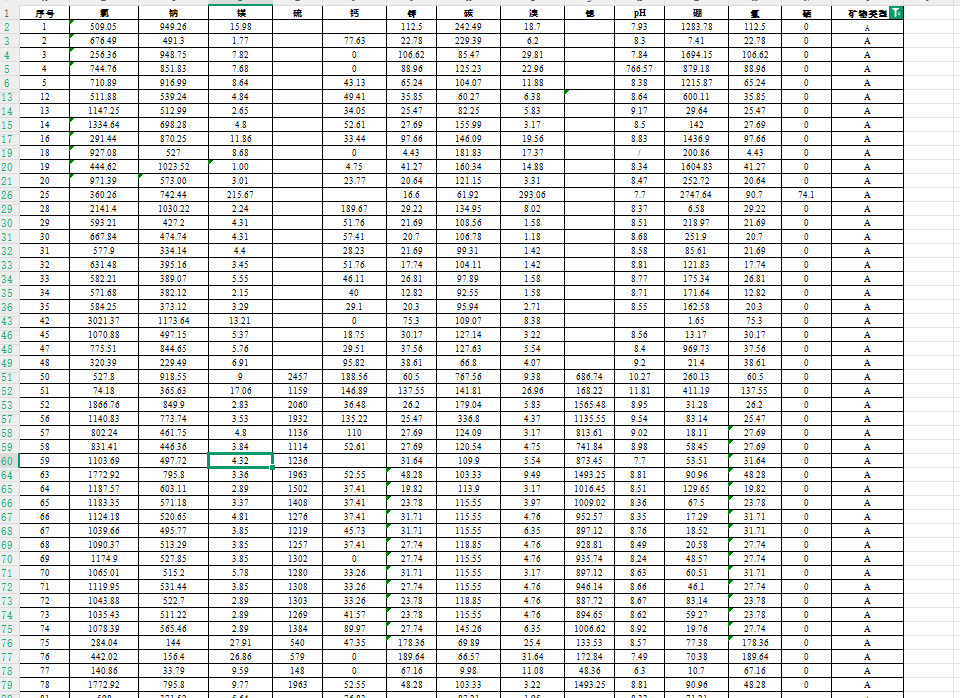
Task: Click cell with value 140.86
Action: [x=103, y=670]
